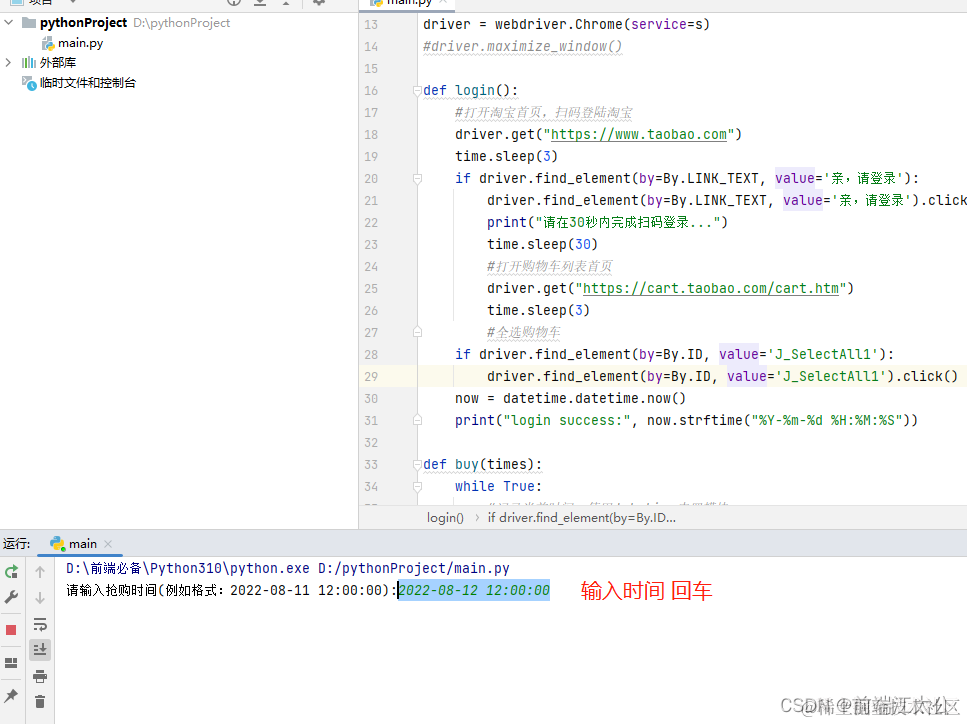This screenshot has width=967, height=724.
Task: Click the up arrow in Run console toolbar
Action: click(x=40, y=572)
